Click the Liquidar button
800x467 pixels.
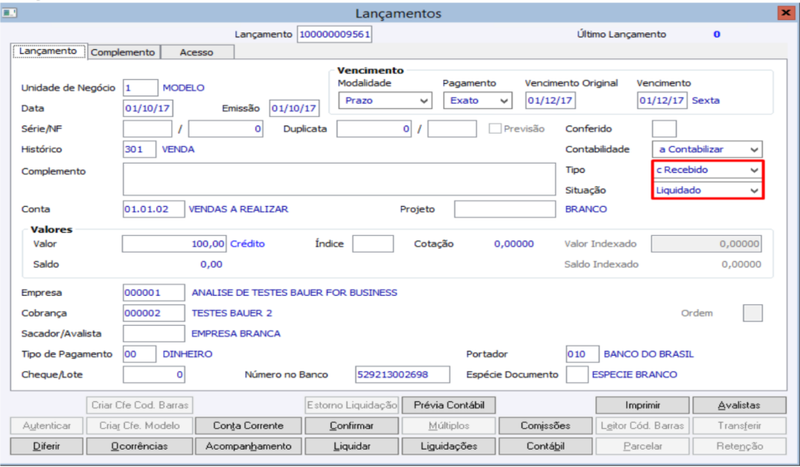tap(352, 446)
